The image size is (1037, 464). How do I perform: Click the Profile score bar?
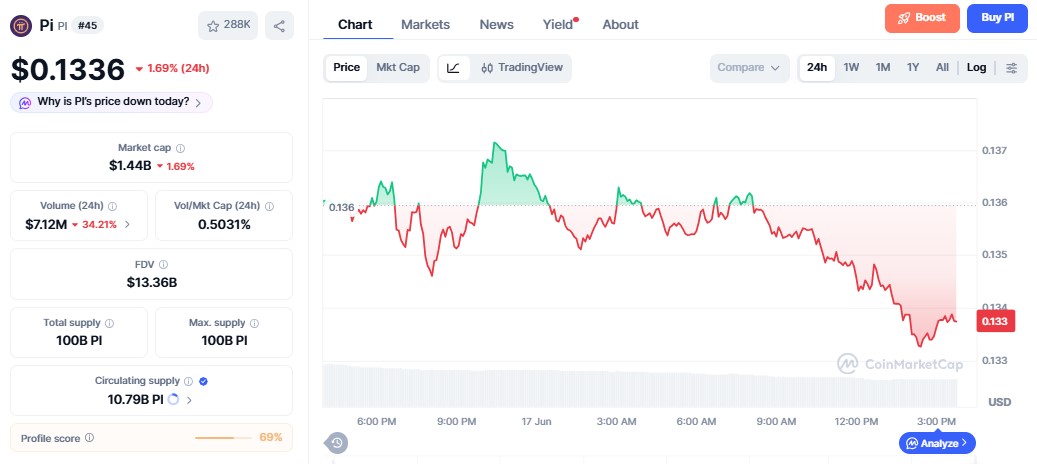click(x=224, y=438)
